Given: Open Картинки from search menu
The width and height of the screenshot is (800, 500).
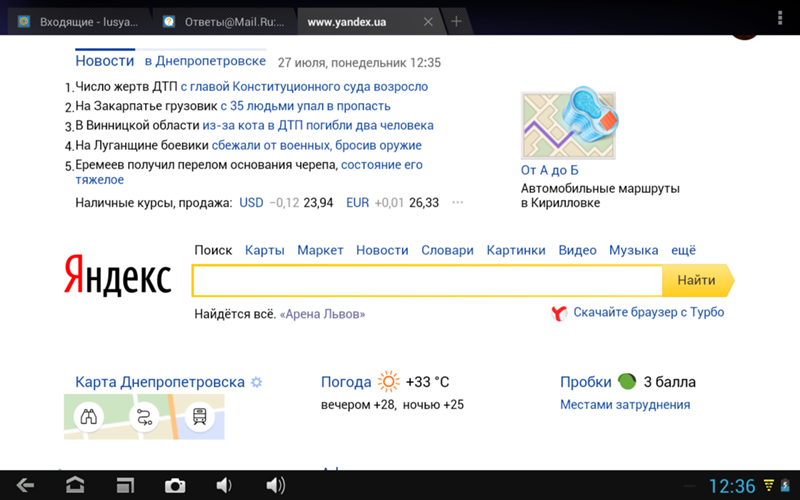Looking at the screenshot, I should point(516,250).
